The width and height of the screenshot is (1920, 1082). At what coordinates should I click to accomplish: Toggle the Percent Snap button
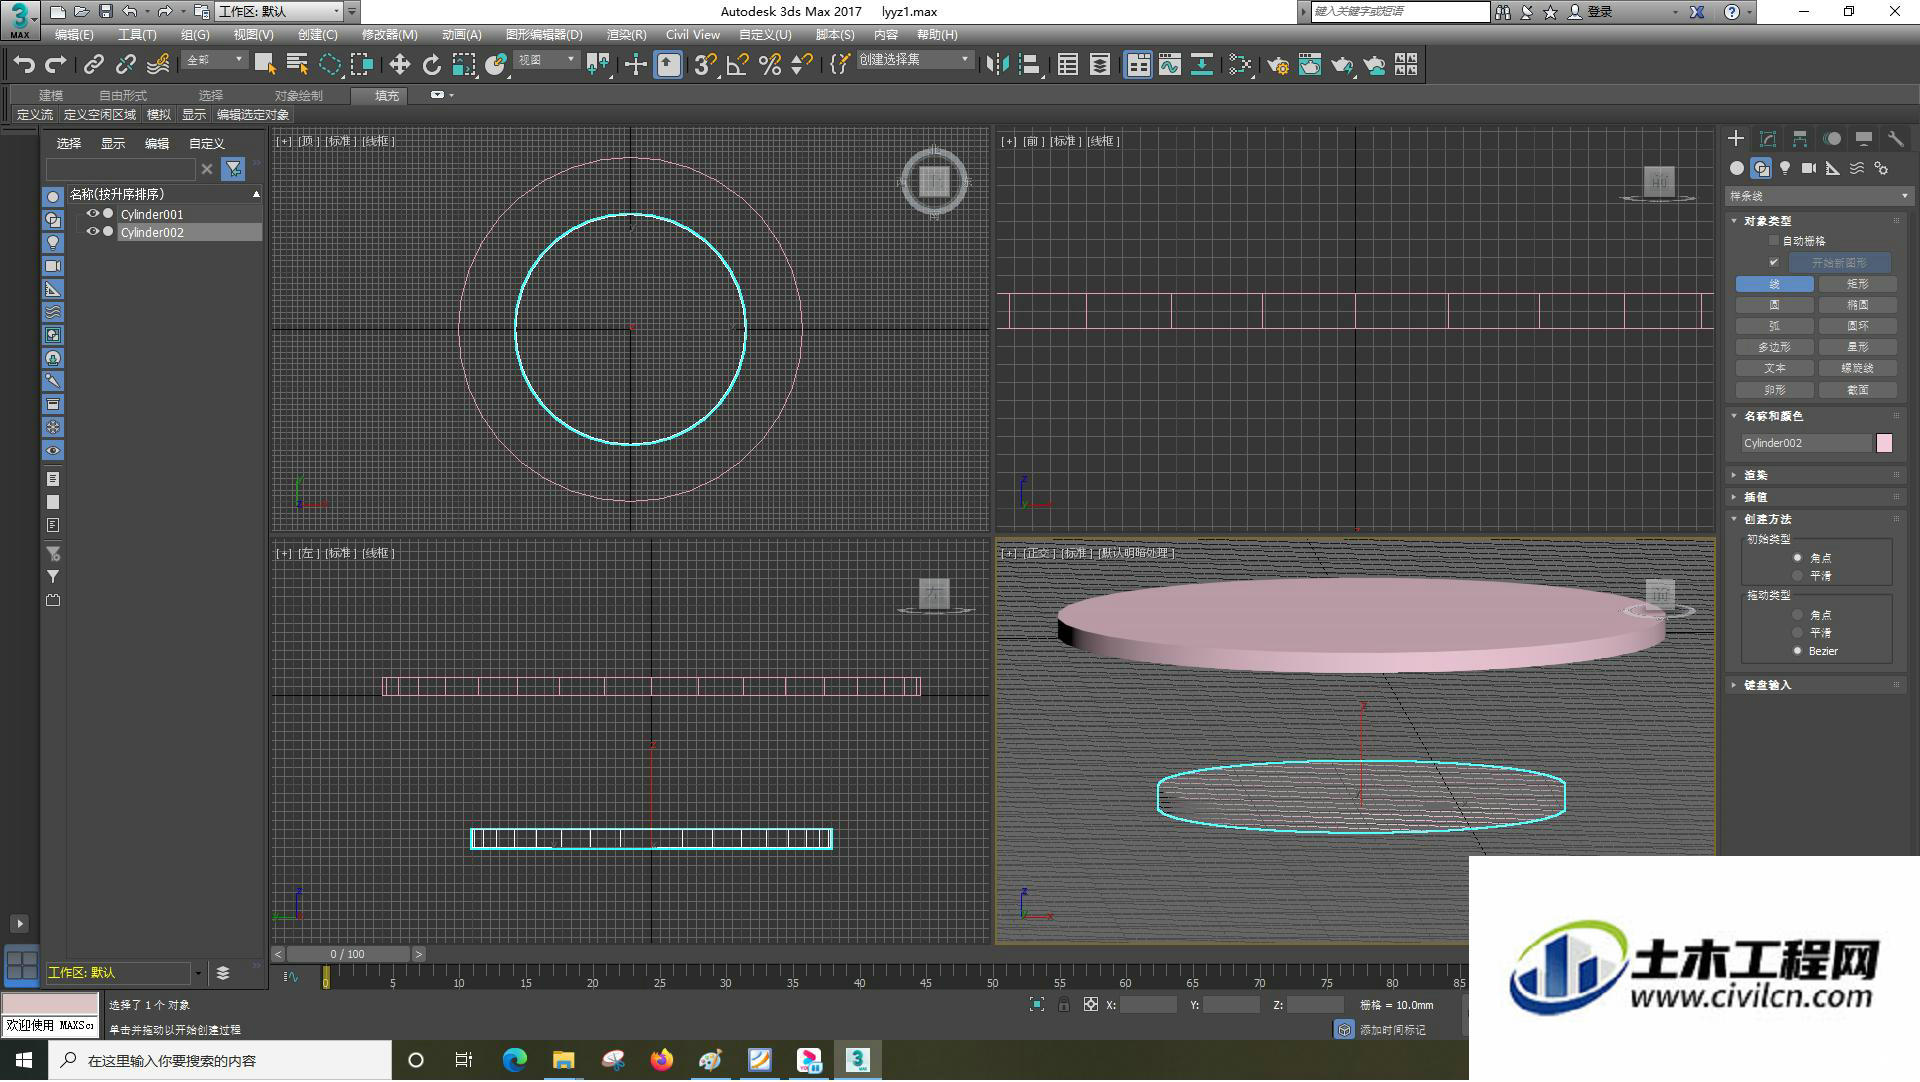[x=770, y=65]
